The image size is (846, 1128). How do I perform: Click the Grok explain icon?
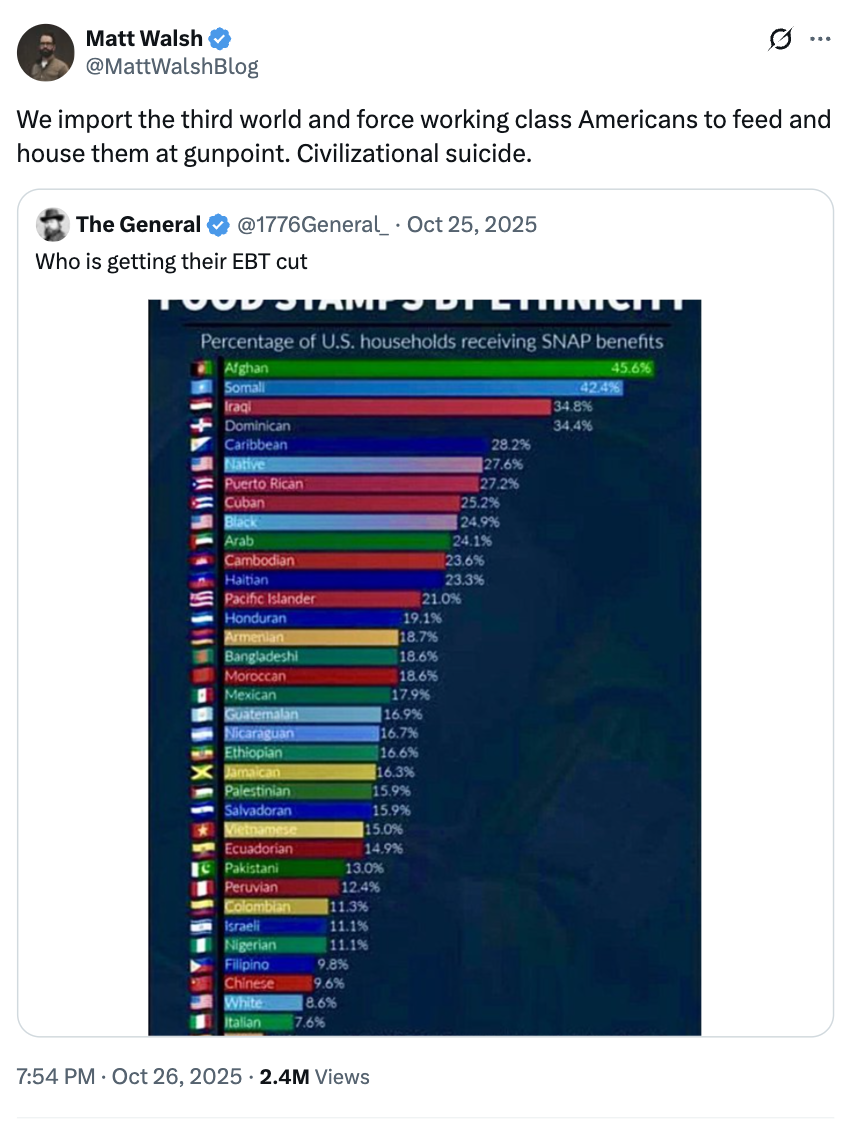tap(780, 39)
